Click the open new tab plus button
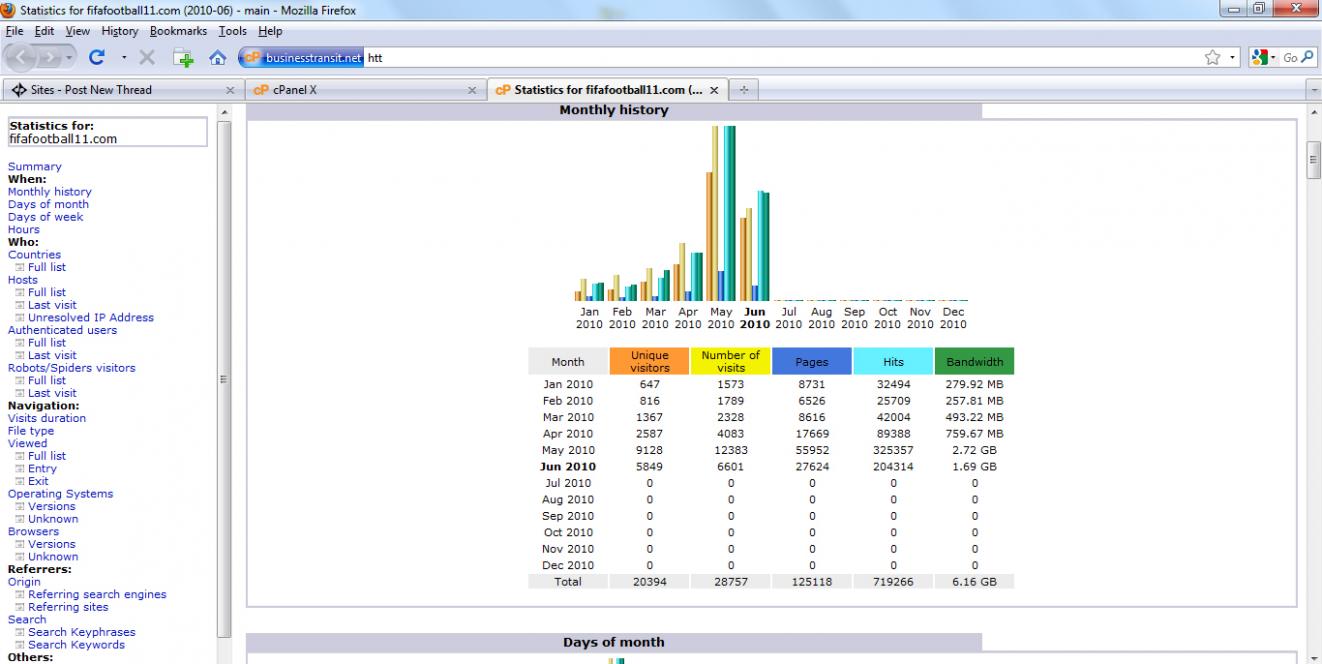 pos(743,90)
